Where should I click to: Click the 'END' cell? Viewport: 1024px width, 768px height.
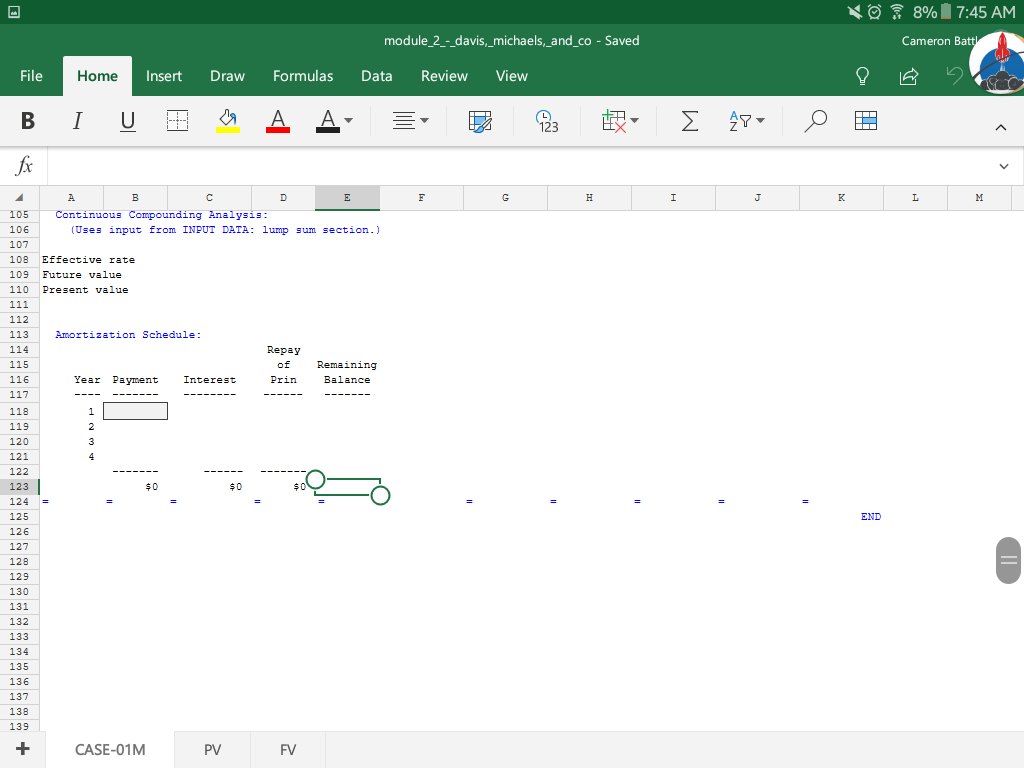[x=871, y=517]
